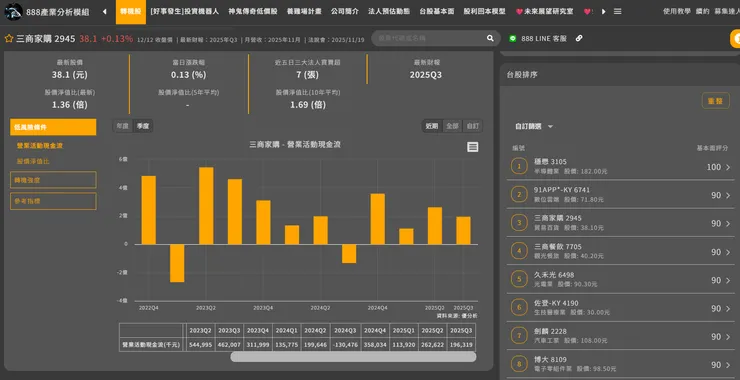This screenshot has height=380, width=740.
Task: Expand 三商餐飲 7705 row chevron
Action: tap(728, 252)
